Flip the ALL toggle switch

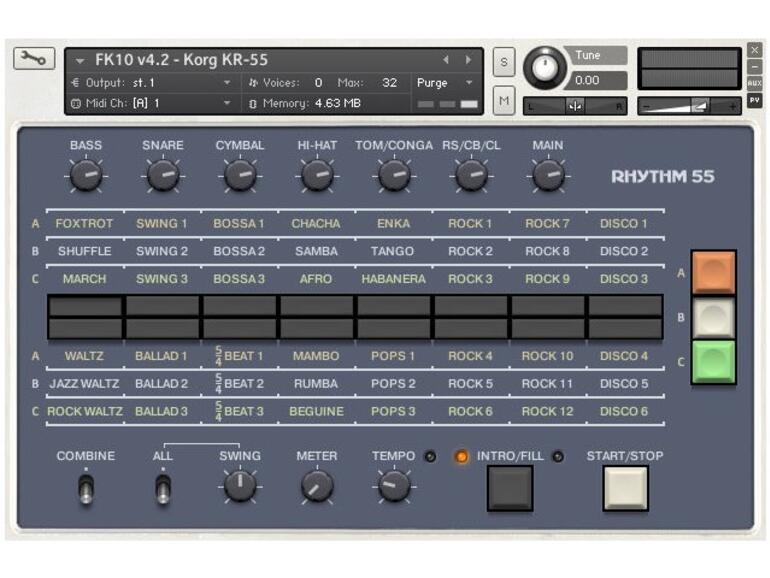(x=163, y=489)
